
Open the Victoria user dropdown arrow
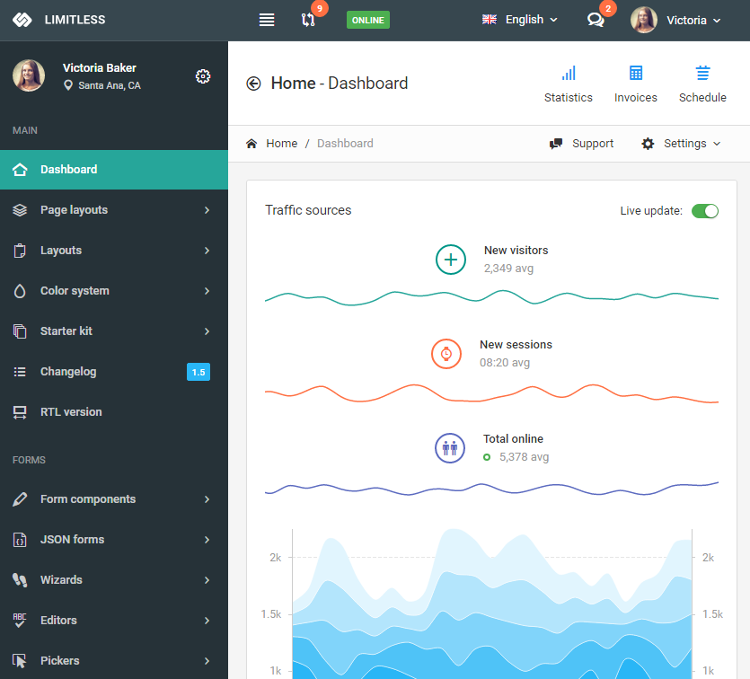click(717, 21)
